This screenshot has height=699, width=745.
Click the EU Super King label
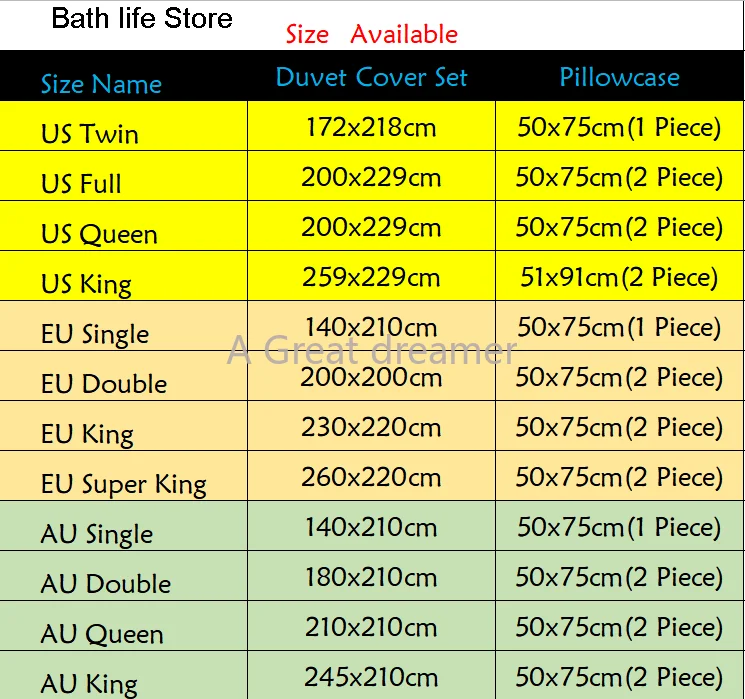124,485
